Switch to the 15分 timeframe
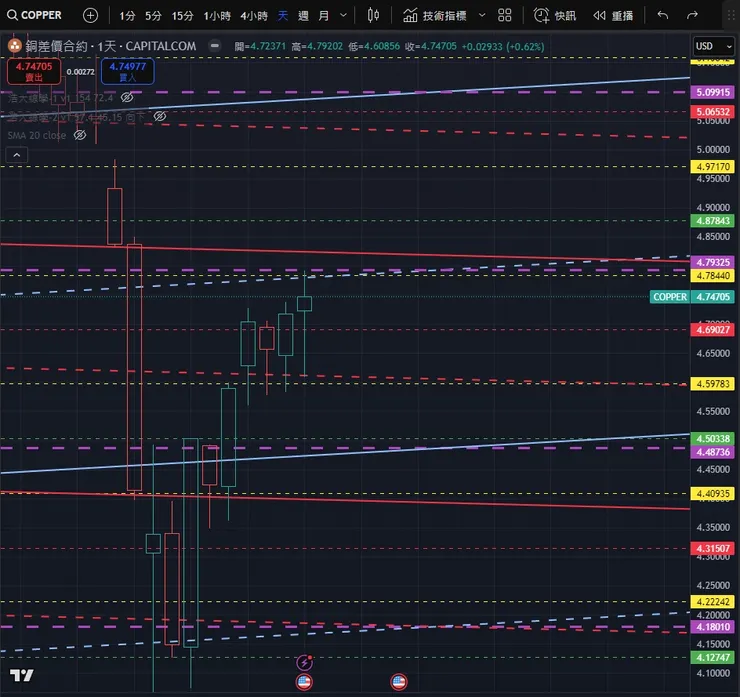The image size is (740, 697). click(x=182, y=16)
